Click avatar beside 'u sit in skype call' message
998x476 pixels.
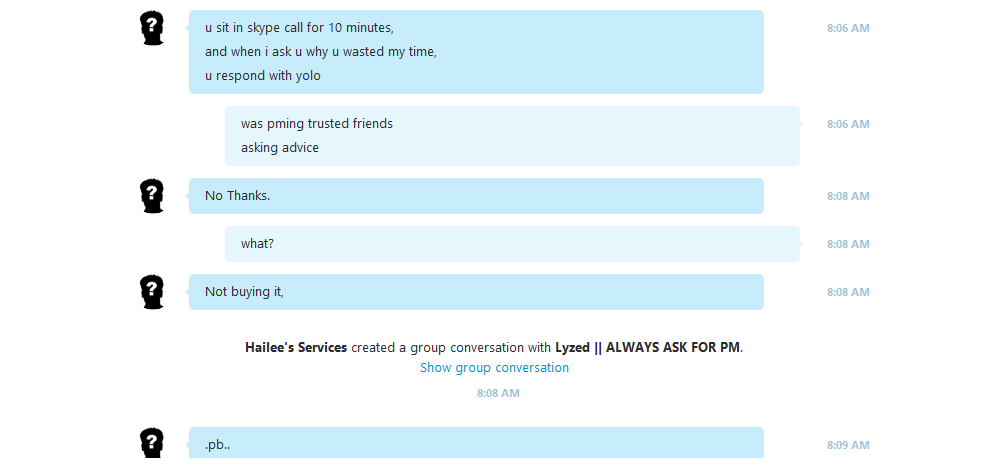coord(151,29)
